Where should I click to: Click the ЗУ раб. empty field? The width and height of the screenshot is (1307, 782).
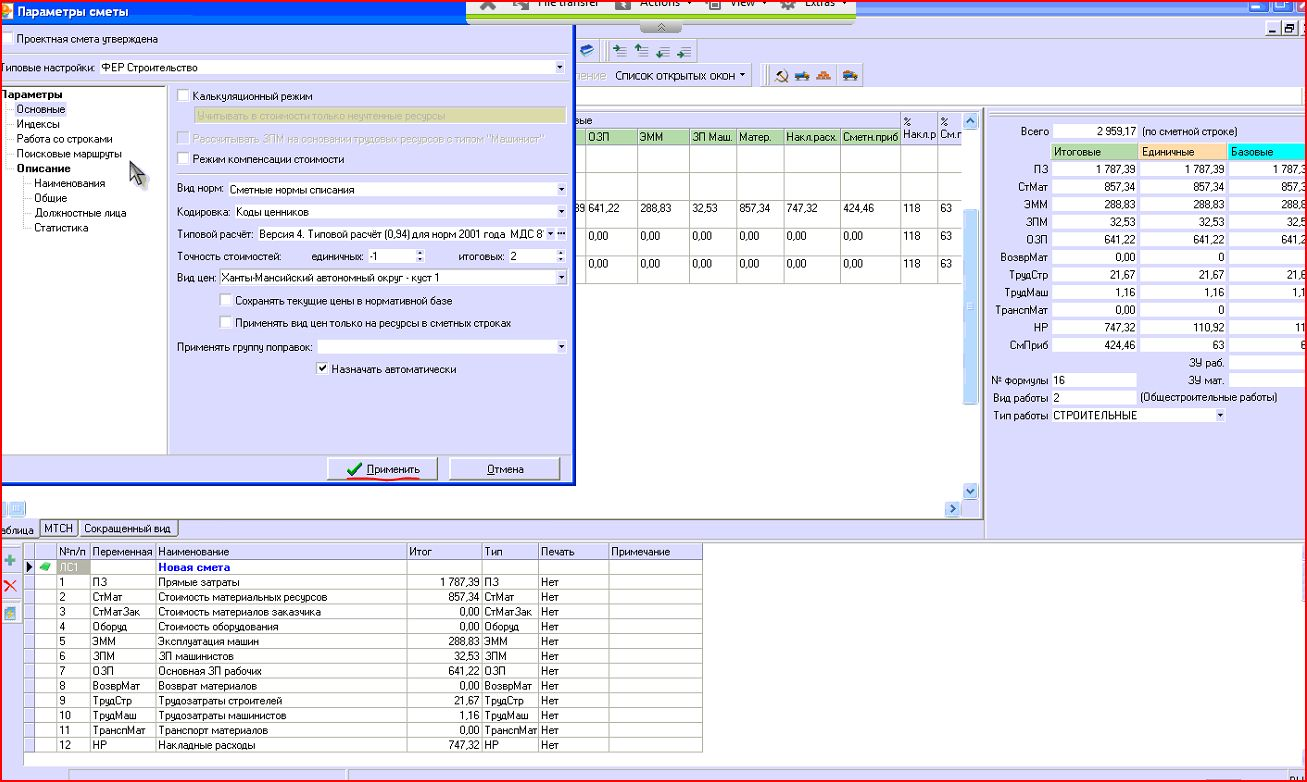pos(1267,363)
